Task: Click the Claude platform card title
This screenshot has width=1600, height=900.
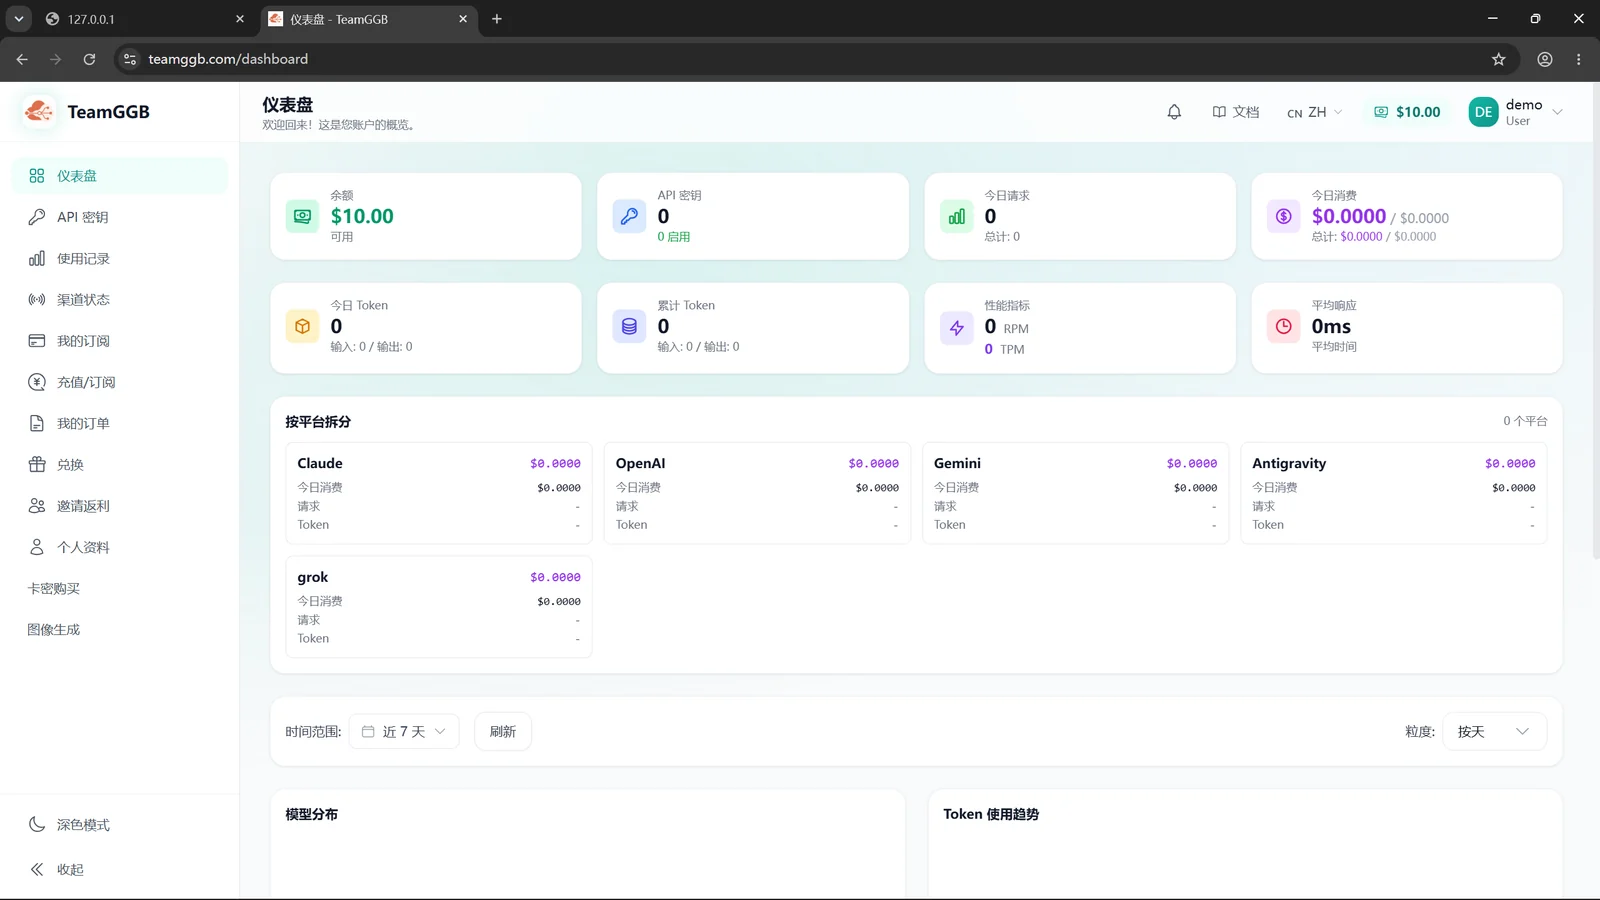Action: tap(320, 463)
